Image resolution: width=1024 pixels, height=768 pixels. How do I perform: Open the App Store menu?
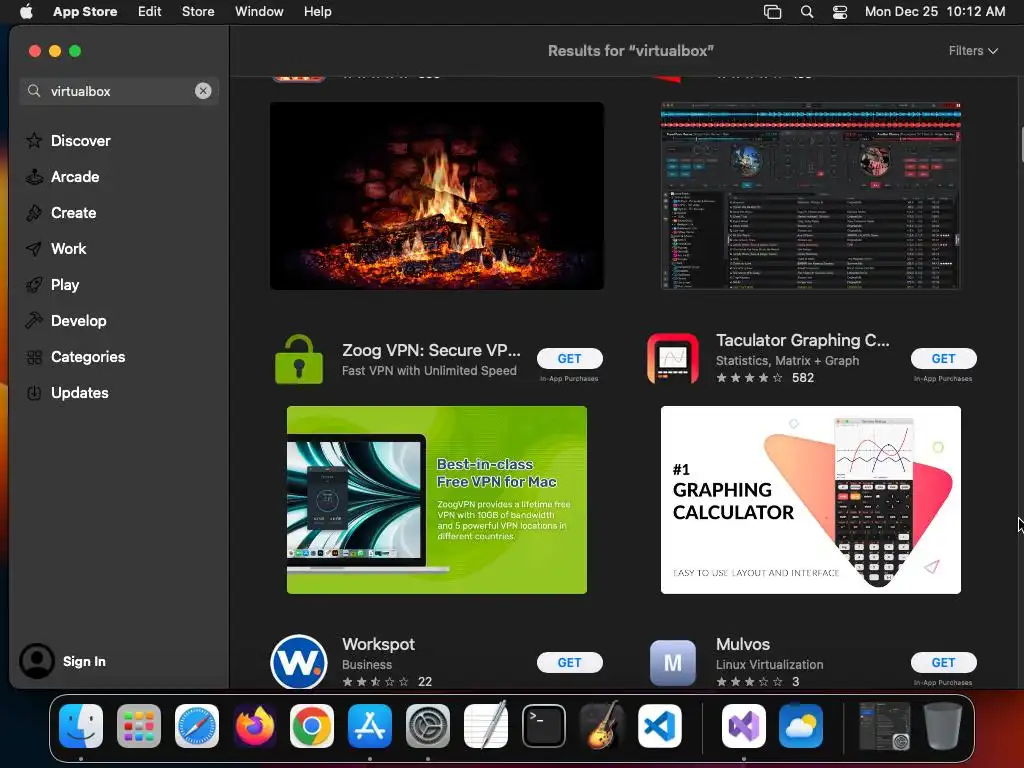85,11
